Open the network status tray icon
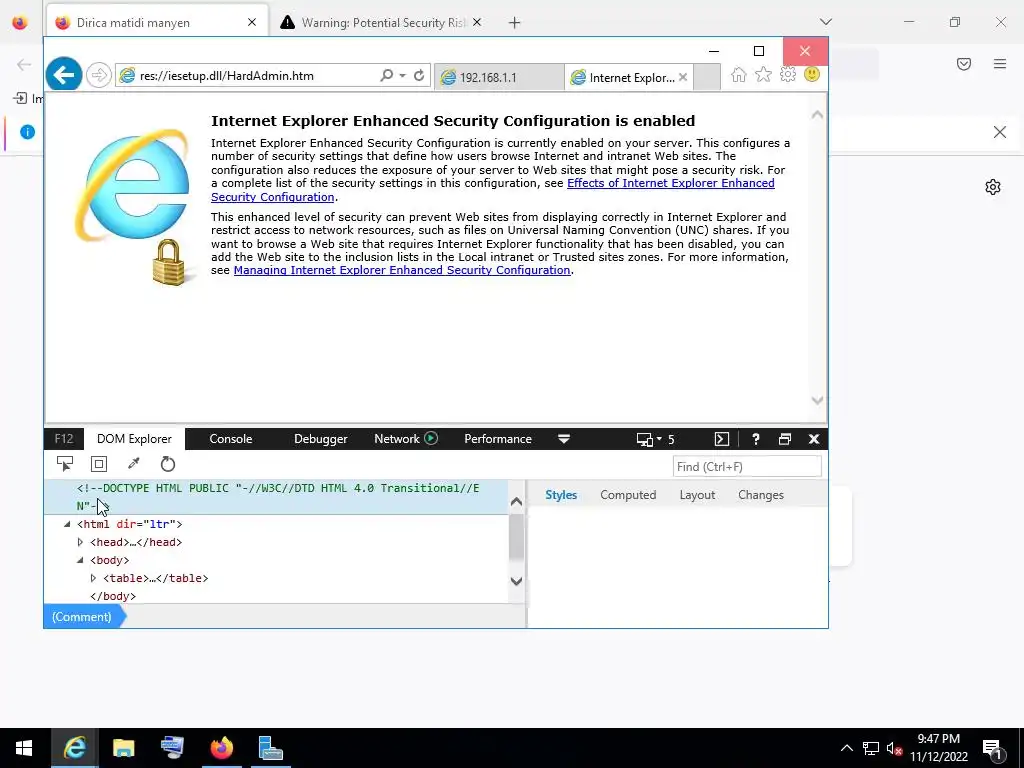The width and height of the screenshot is (1024, 768). 871,748
